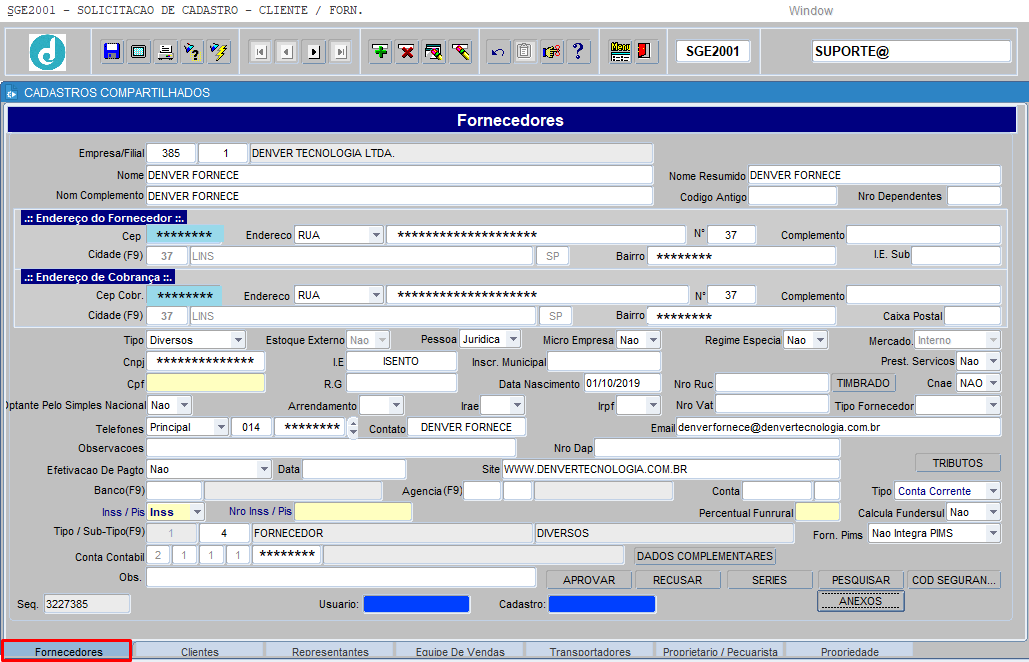Viewport: 1029px width, 662px height.
Task: Click red X Delete Record icon
Action: tap(407, 51)
